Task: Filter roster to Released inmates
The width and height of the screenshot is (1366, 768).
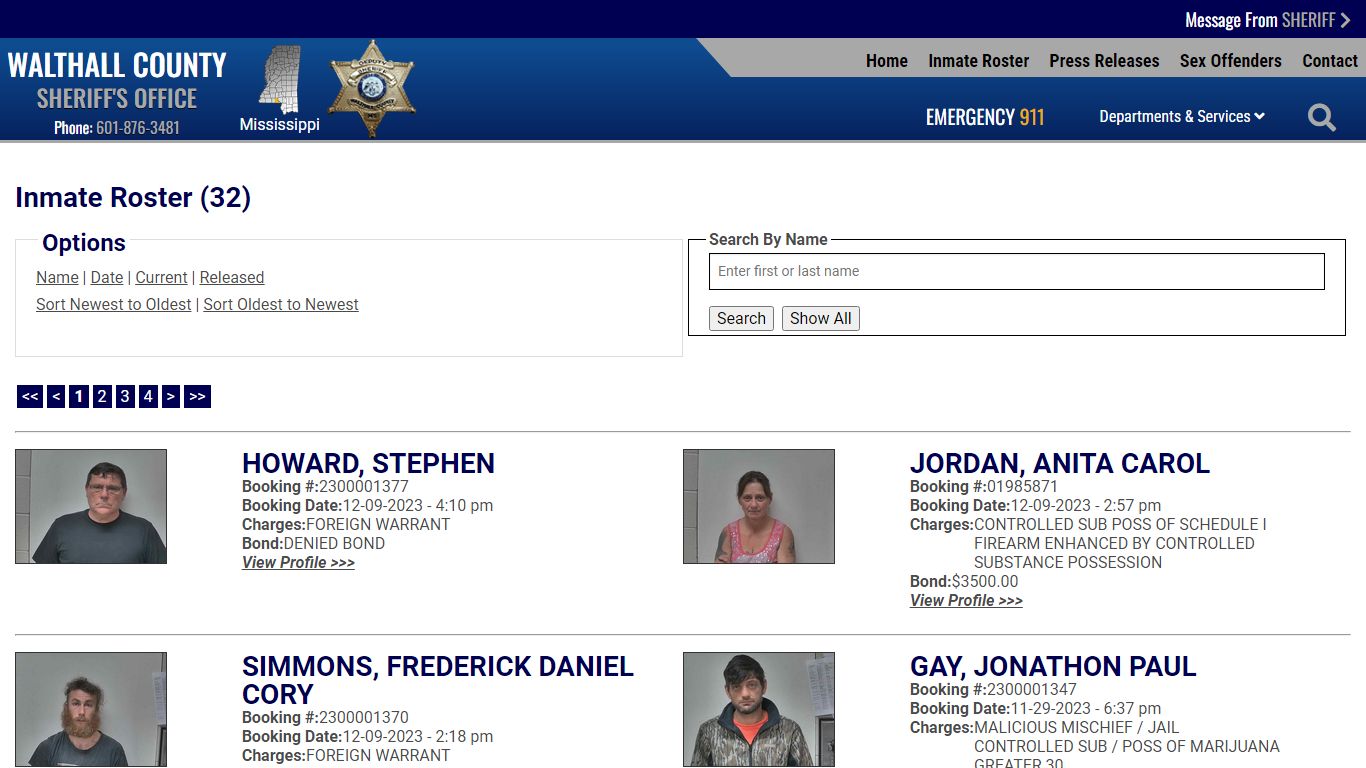Action: pyautogui.click(x=231, y=277)
